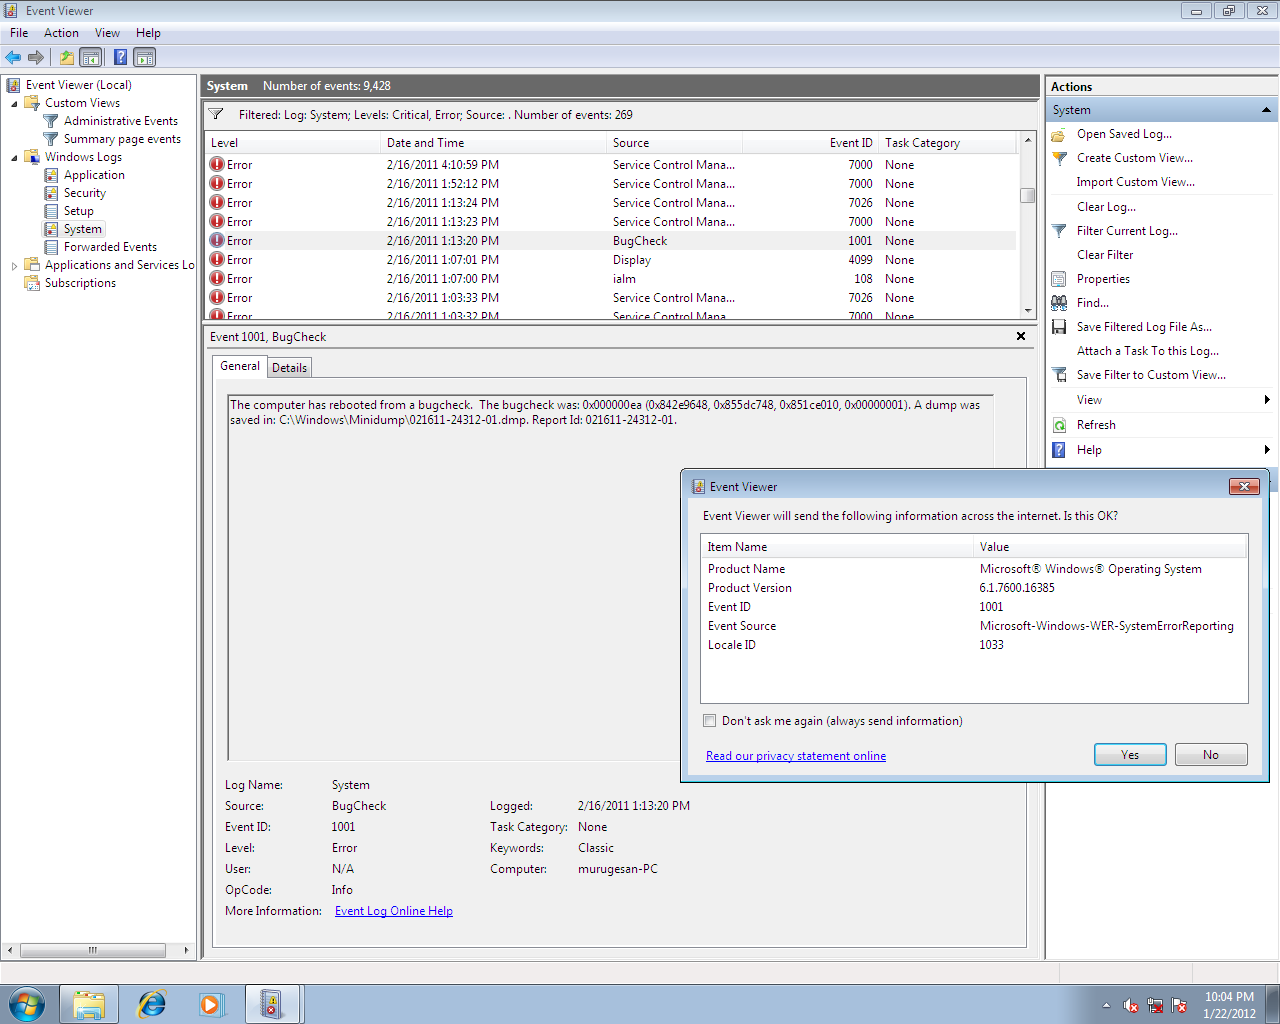The height and width of the screenshot is (1024, 1280).
Task: Click No in the Event Viewer dialog
Action: pos(1211,755)
